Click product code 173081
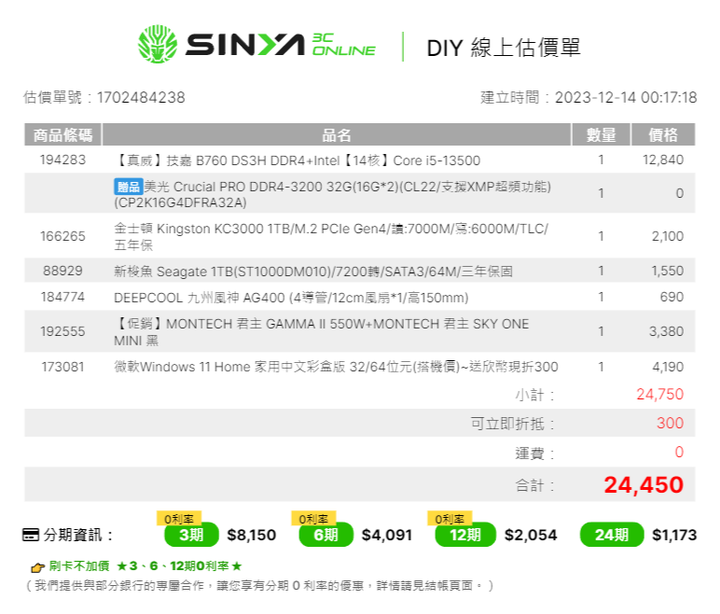The width and height of the screenshot is (720, 614). (63, 367)
